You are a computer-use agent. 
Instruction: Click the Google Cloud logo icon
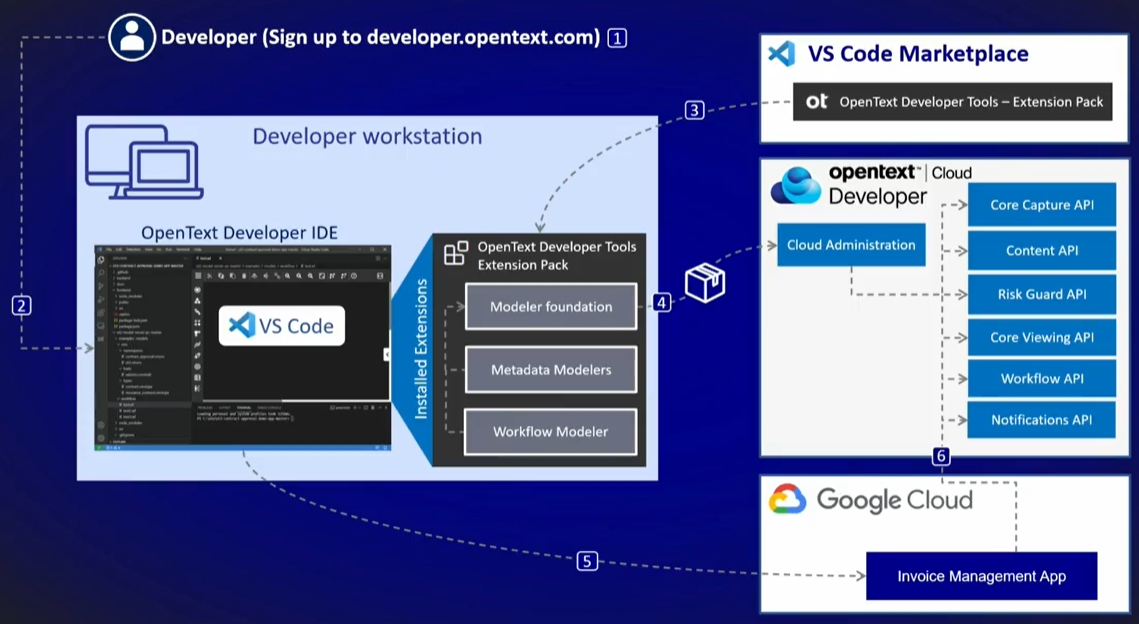click(787, 499)
